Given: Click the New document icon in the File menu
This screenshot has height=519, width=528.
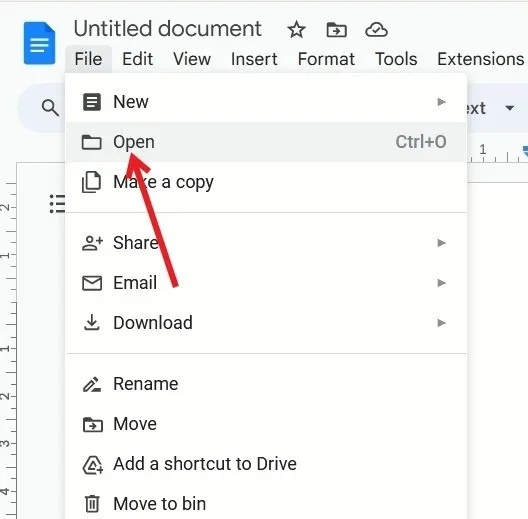Looking at the screenshot, I should pos(92,102).
